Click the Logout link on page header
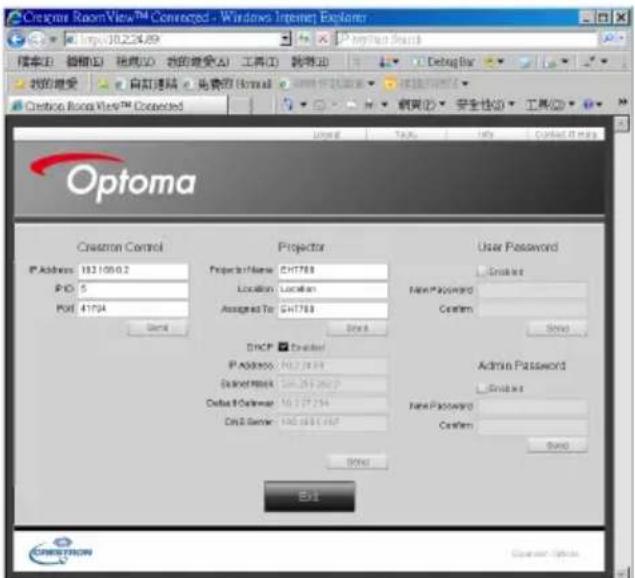The image size is (635, 578). click(326, 134)
